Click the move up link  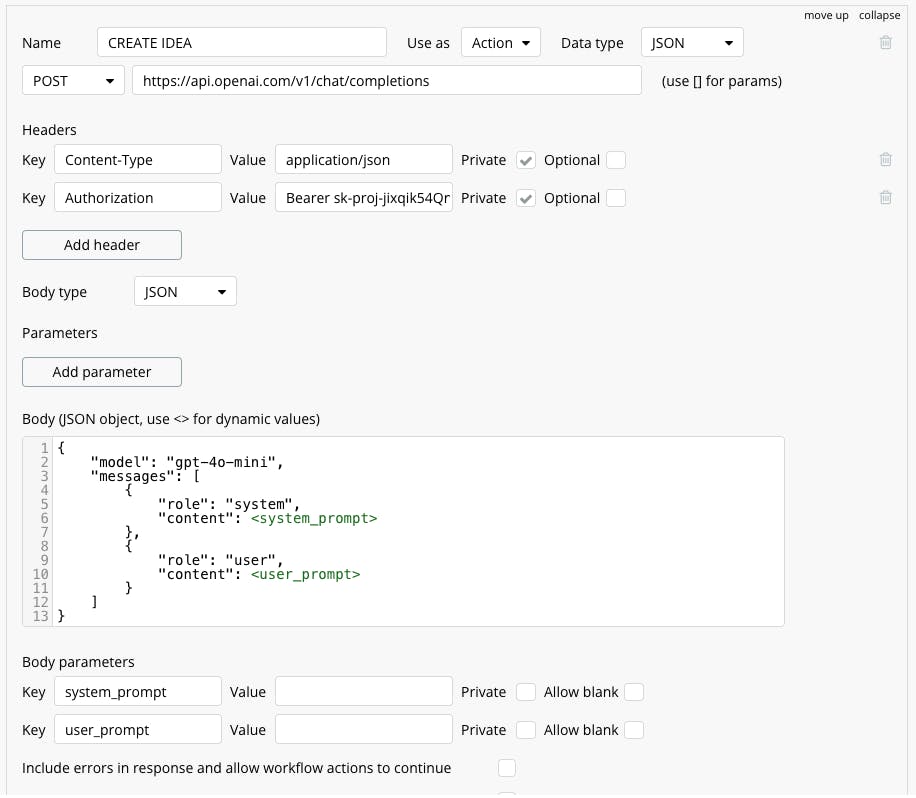826,15
